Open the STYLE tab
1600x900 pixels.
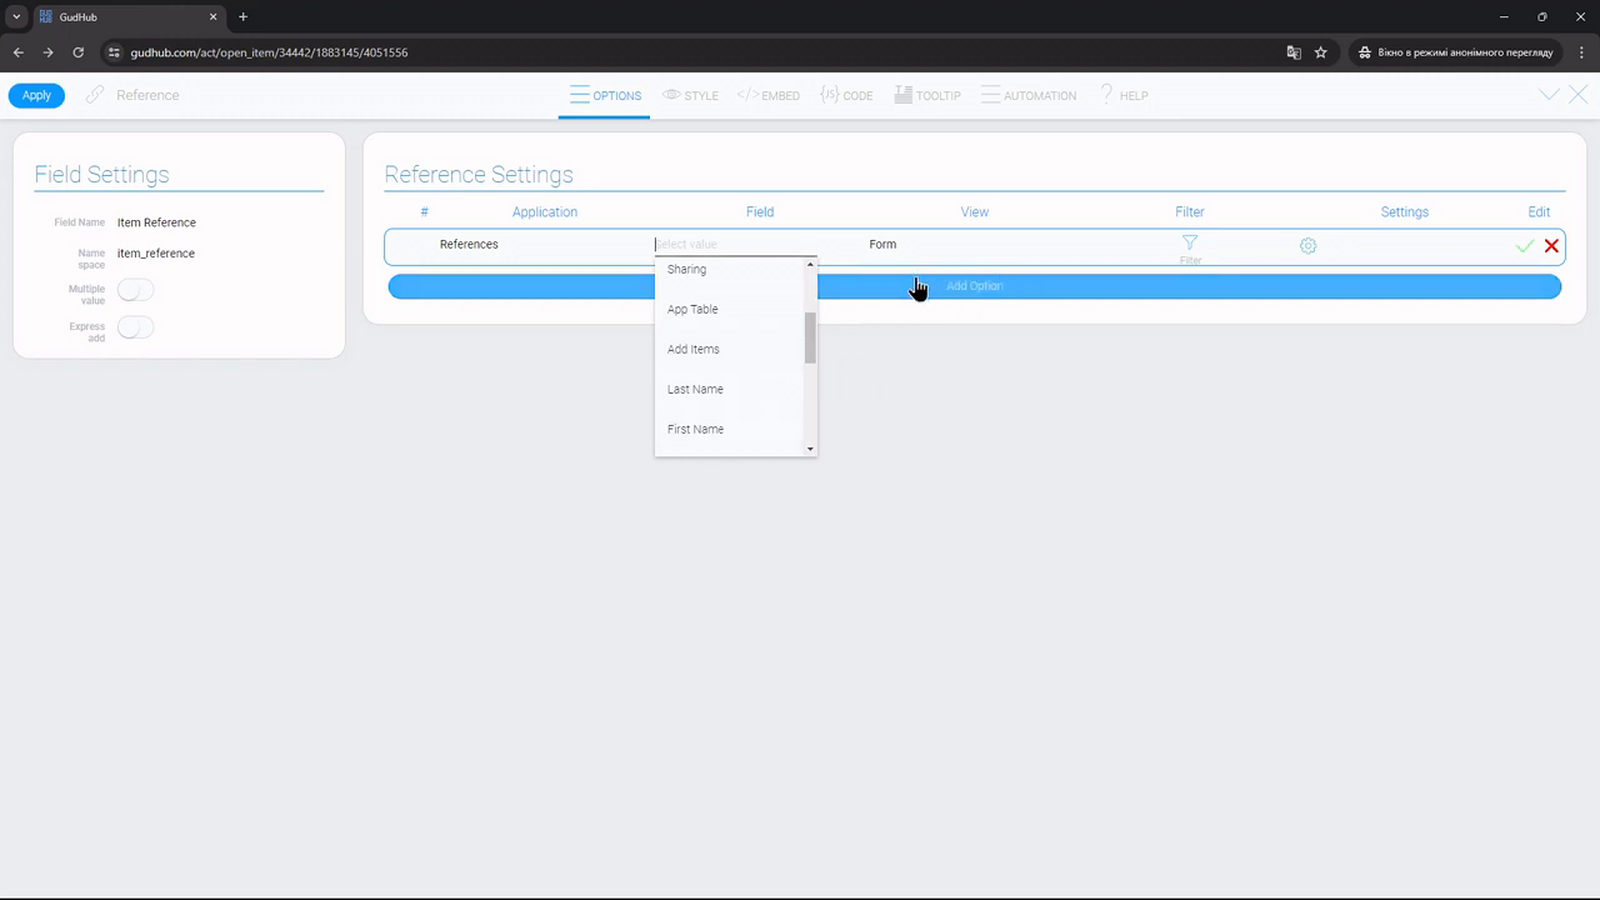click(691, 95)
